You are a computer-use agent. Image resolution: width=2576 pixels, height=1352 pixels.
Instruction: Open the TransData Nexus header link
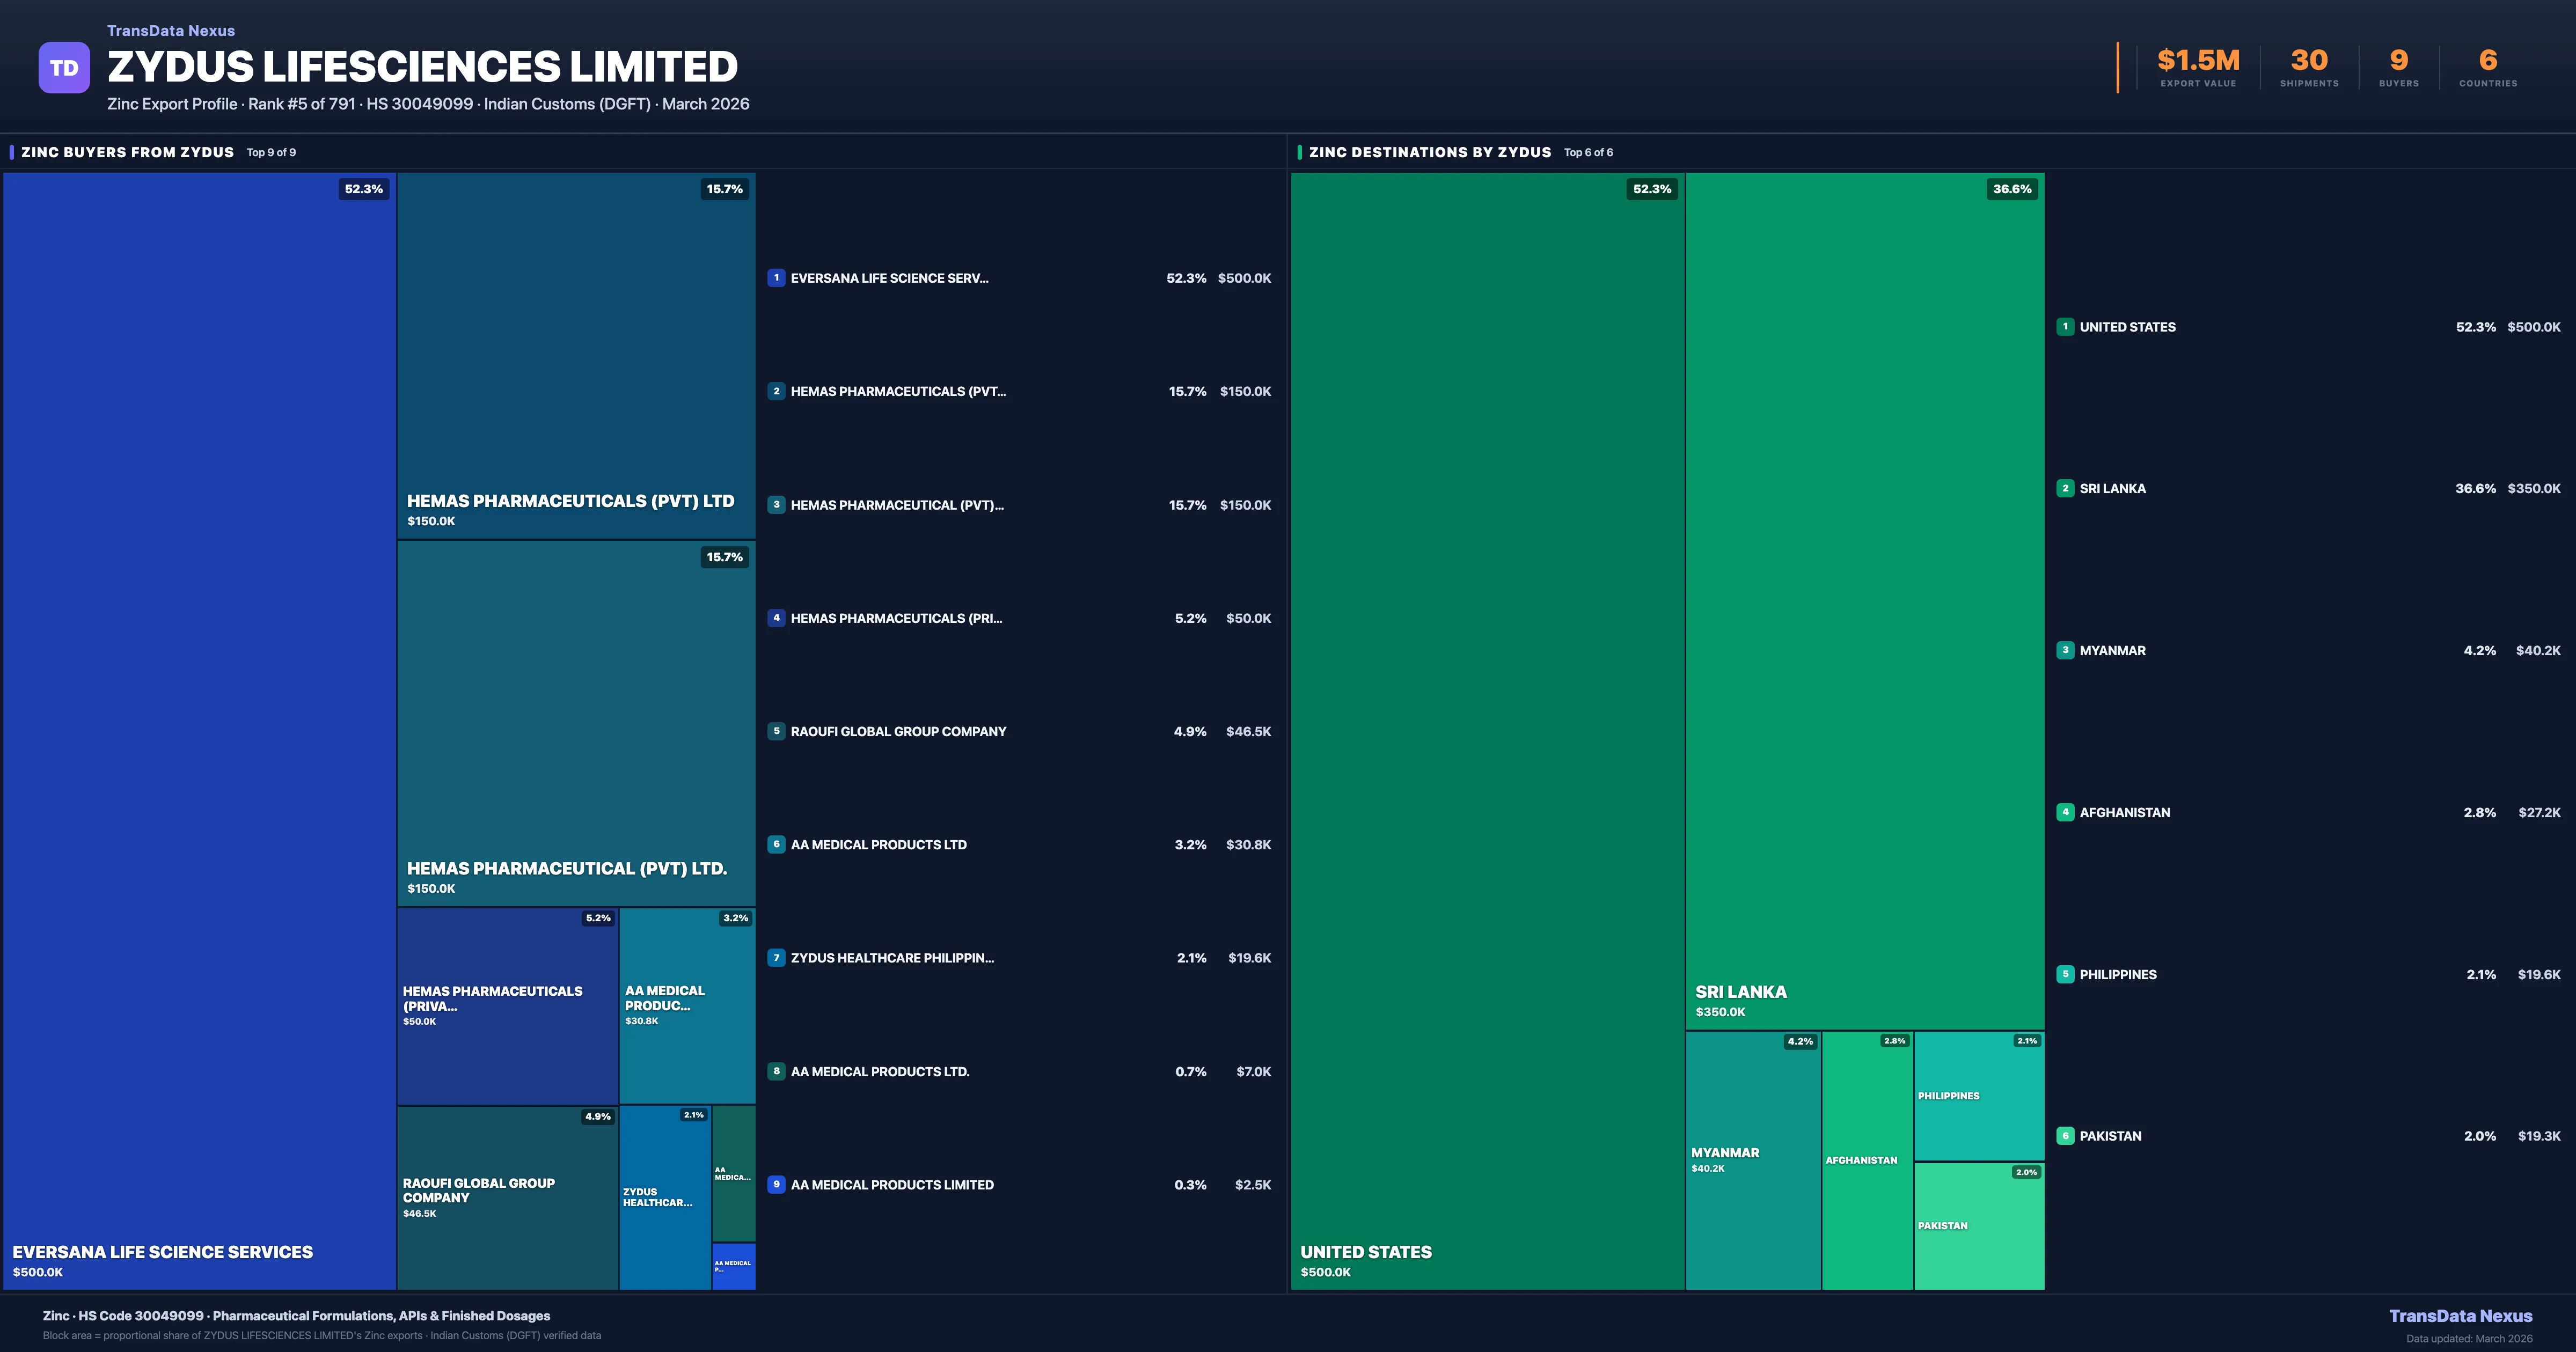pyautogui.click(x=171, y=30)
